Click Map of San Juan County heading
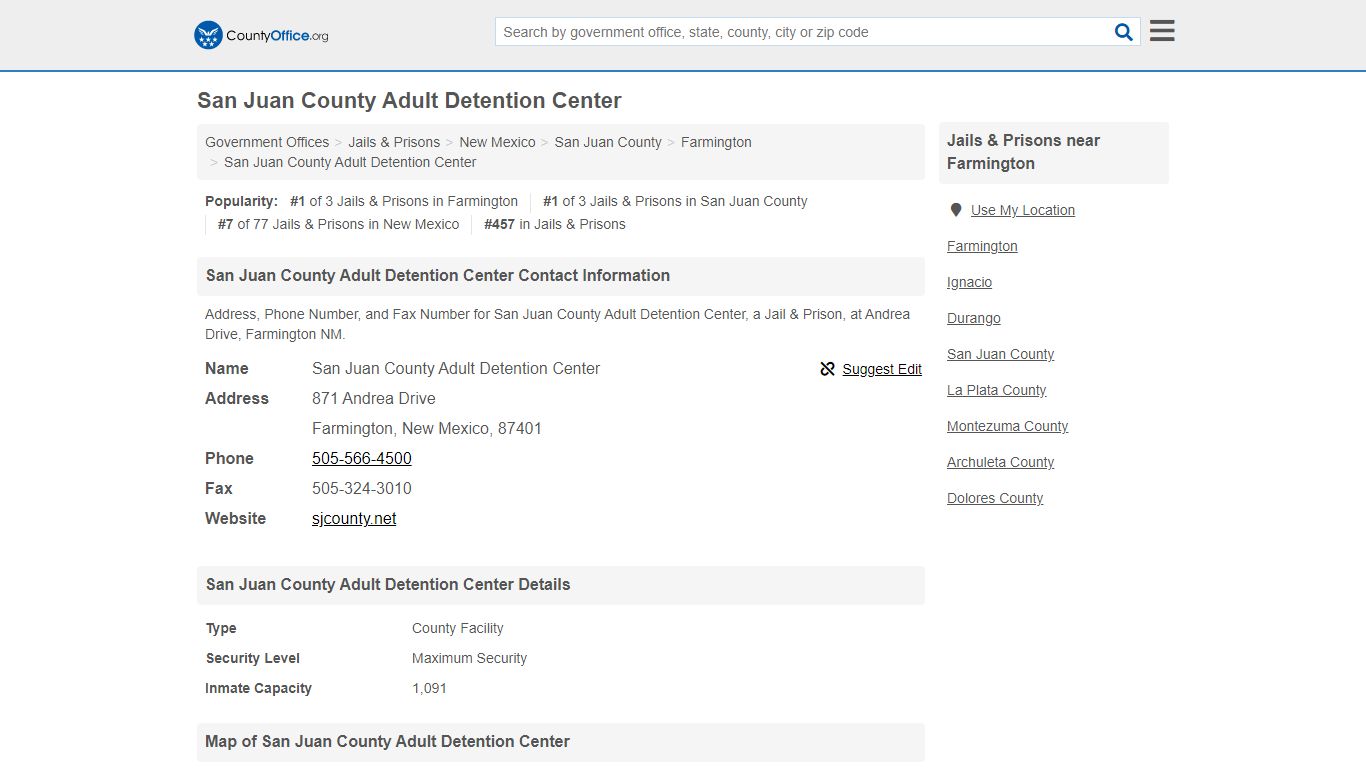This screenshot has height=768, width=1366. click(387, 741)
